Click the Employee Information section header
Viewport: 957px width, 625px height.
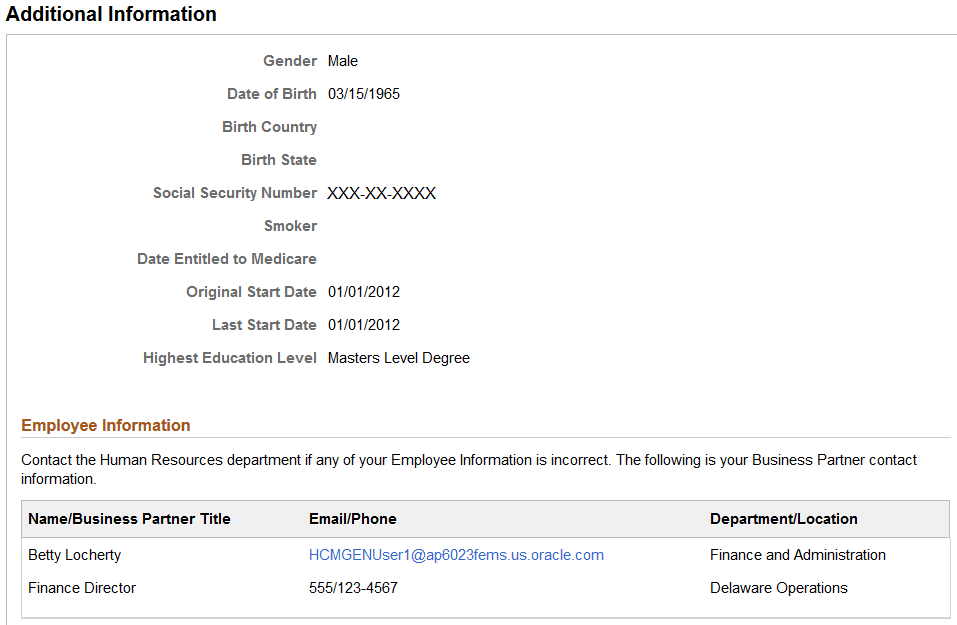point(105,425)
